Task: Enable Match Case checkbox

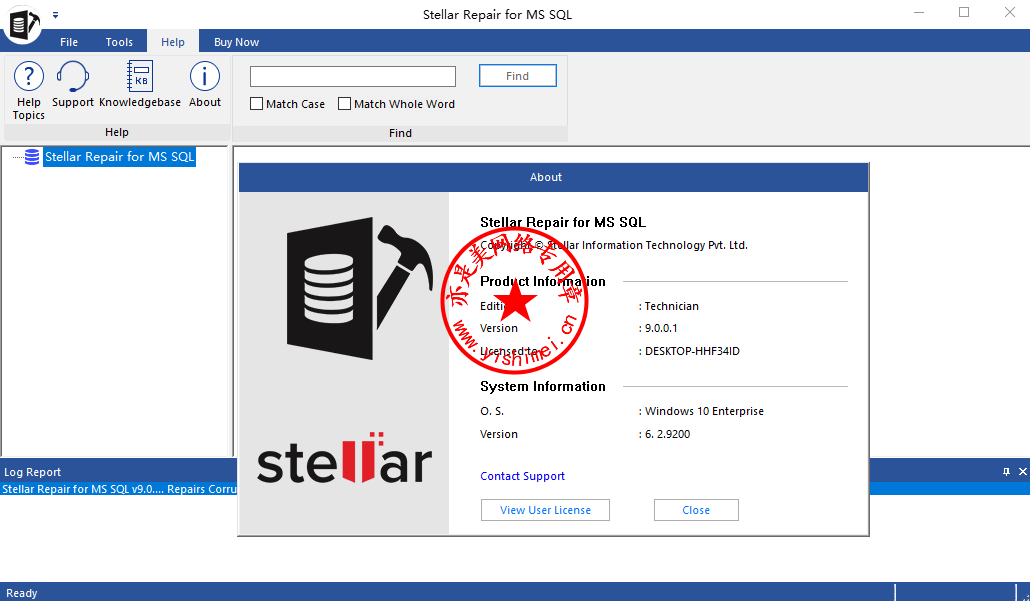Action: point(257,104)
